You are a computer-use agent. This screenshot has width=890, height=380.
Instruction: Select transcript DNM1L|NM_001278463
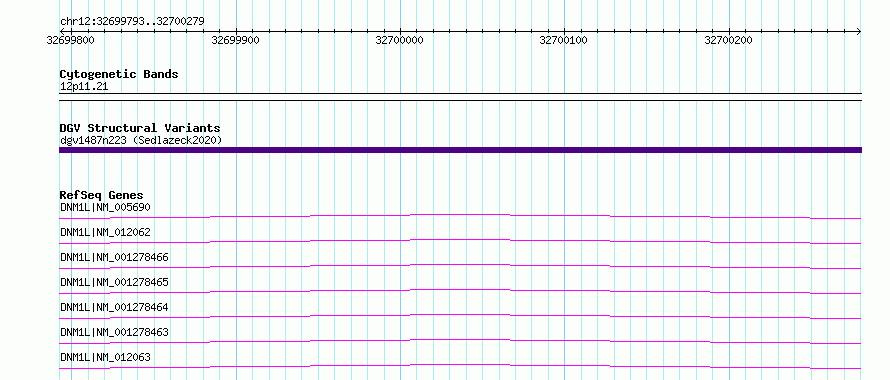(114, 332)
